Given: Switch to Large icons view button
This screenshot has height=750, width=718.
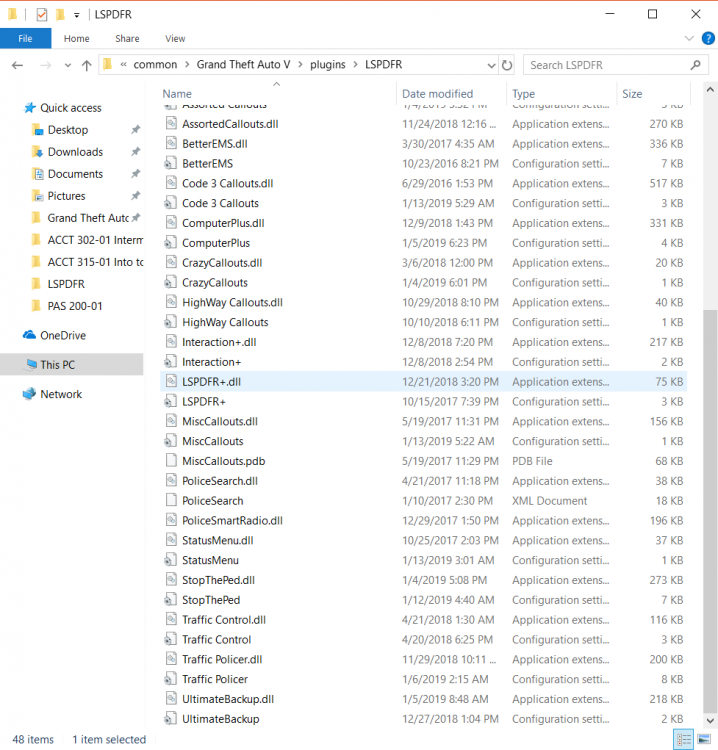Looking at the screenshot, I should tap(704, 740).
